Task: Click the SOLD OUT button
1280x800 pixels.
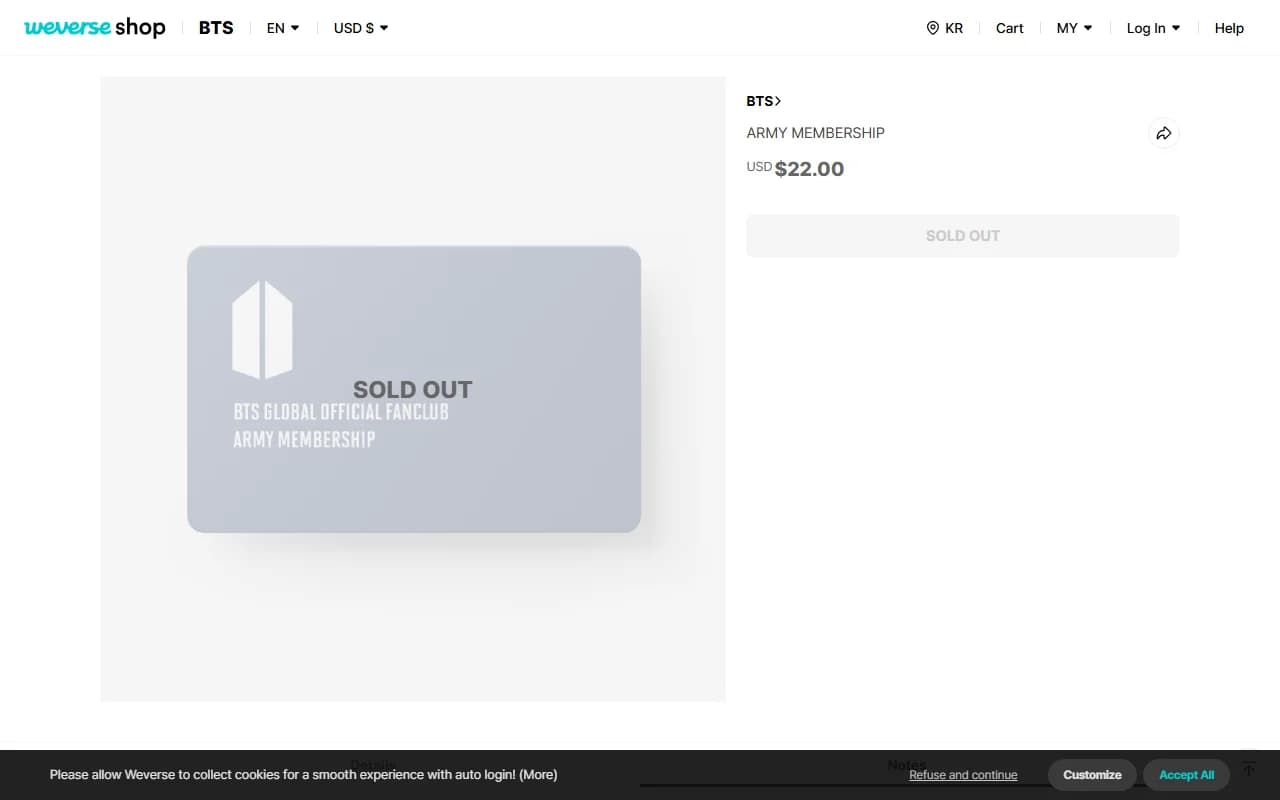Action: [x=962, y=235]
